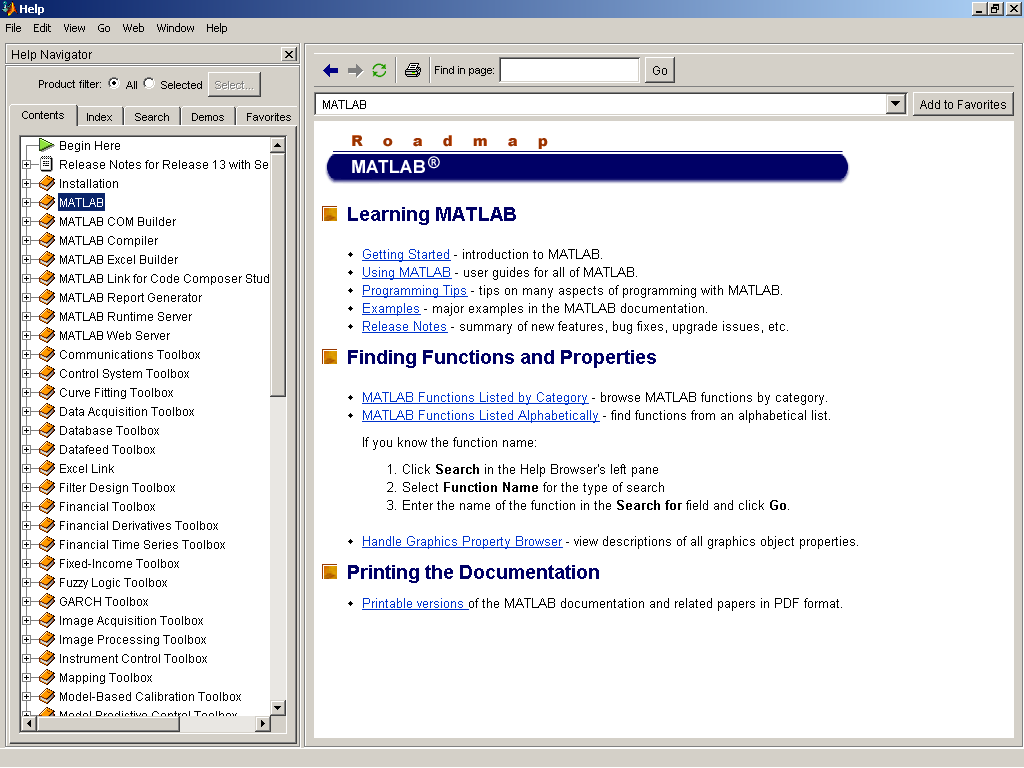Click the book icon beside Excel Link
1024x768 pixels.
pyautogui.click(x=46, y=467)
